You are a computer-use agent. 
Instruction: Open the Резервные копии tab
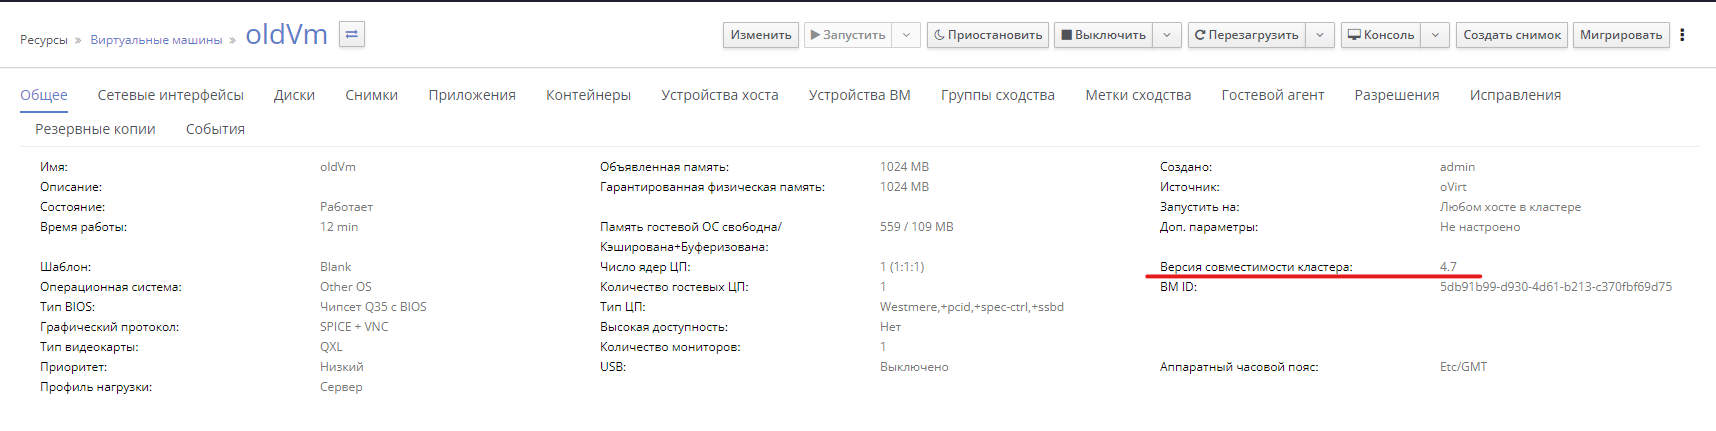click(x=95, y=129)
